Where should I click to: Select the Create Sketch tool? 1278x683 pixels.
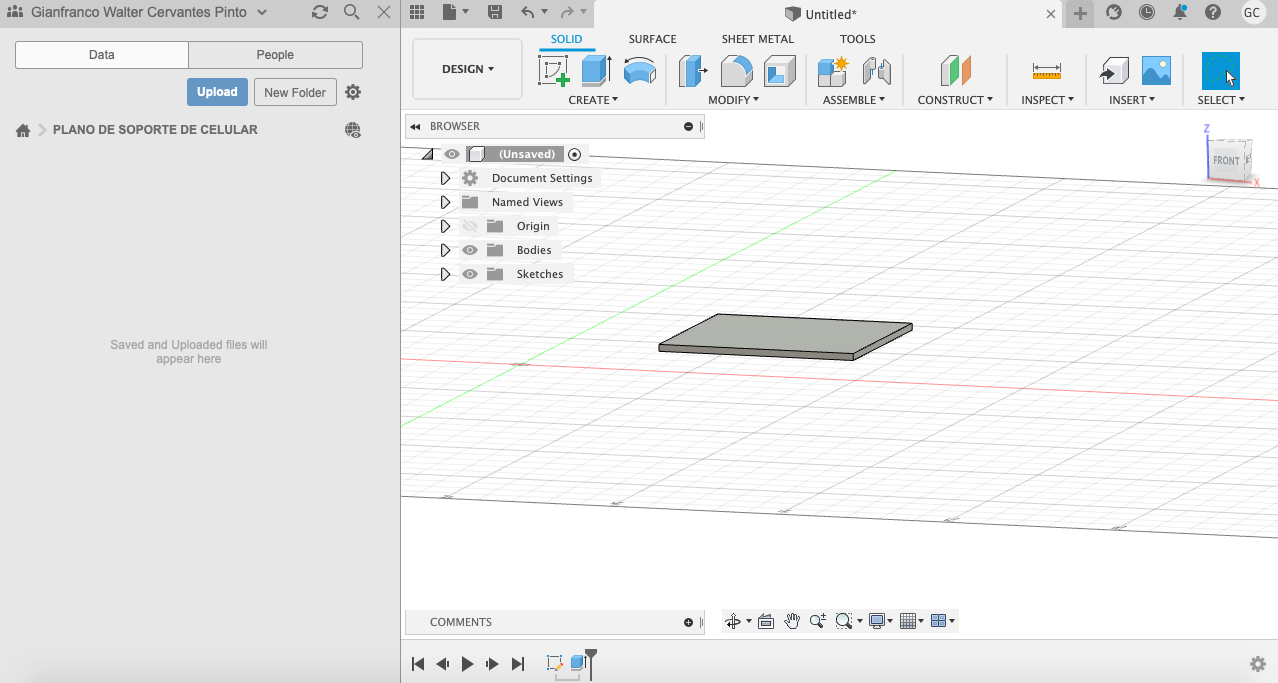click(554, 71)
